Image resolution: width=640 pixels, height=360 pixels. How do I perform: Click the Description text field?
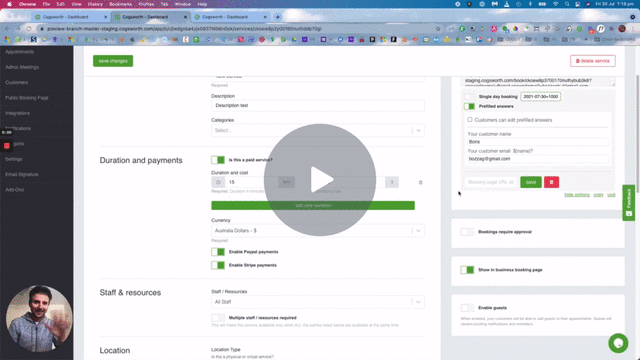coord(318,105)
